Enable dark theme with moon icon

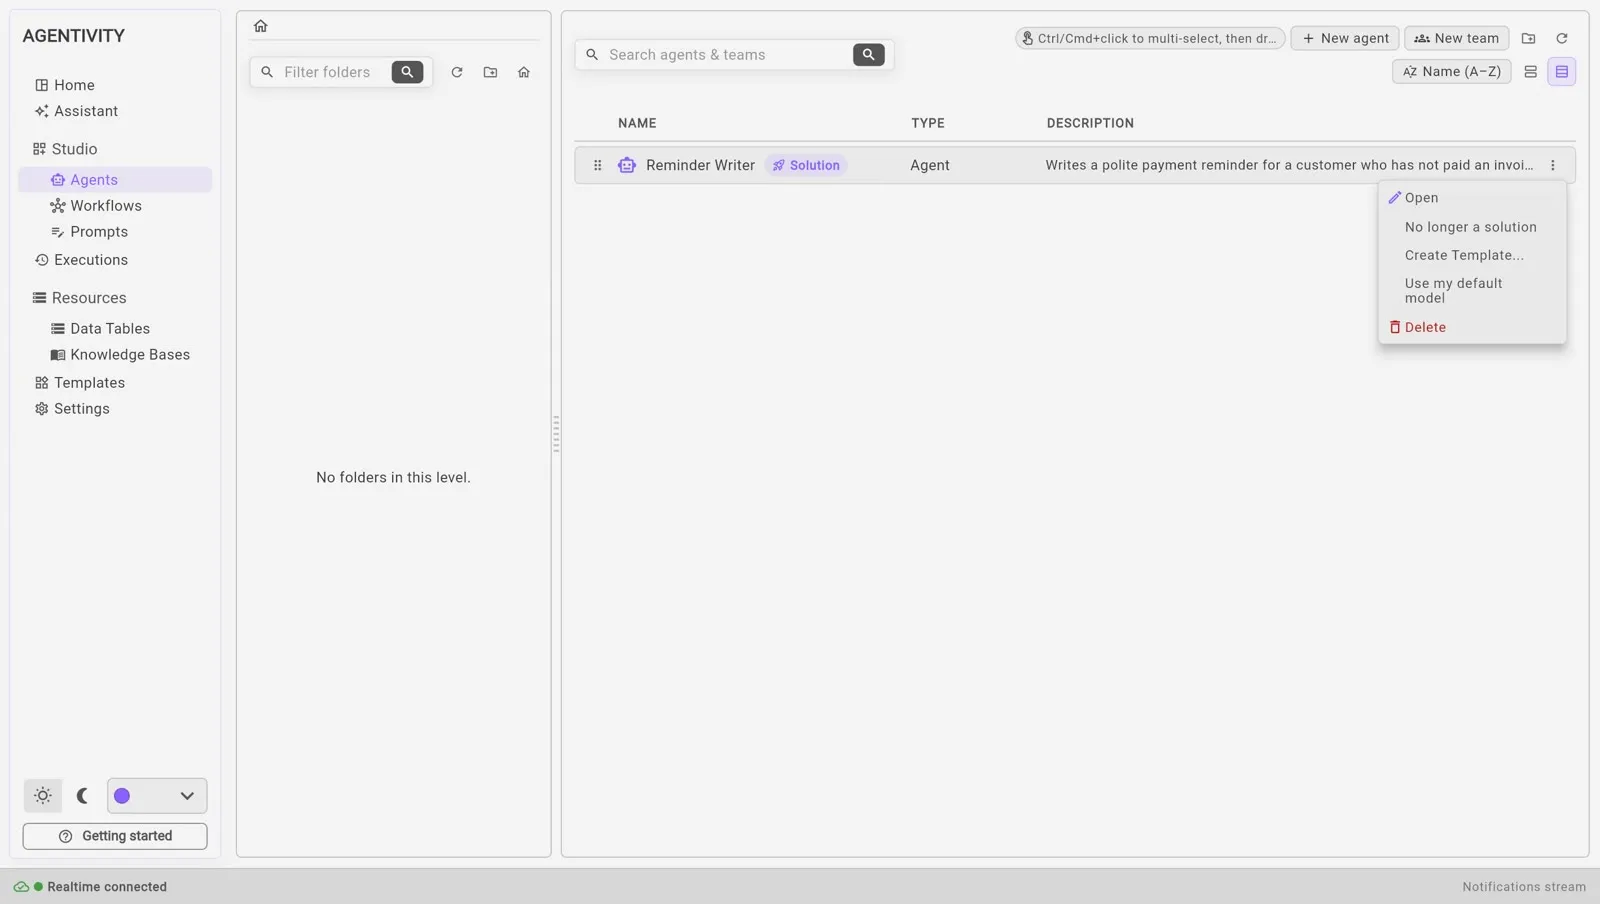click(x=83, y=796)
